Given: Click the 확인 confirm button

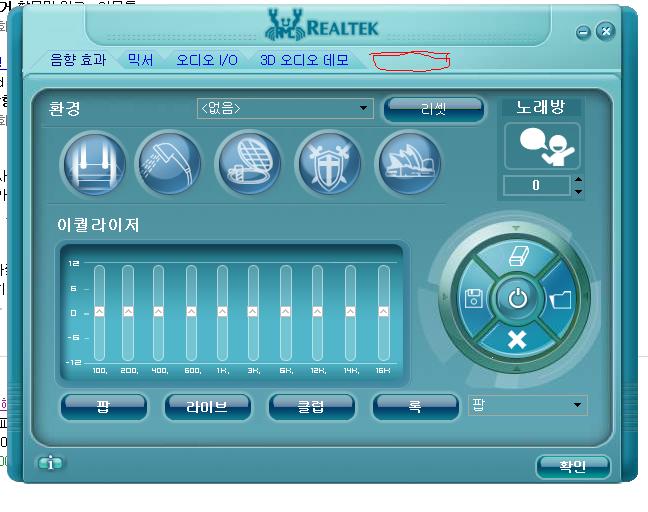Looking at the screenshot, I should (573, 467).
